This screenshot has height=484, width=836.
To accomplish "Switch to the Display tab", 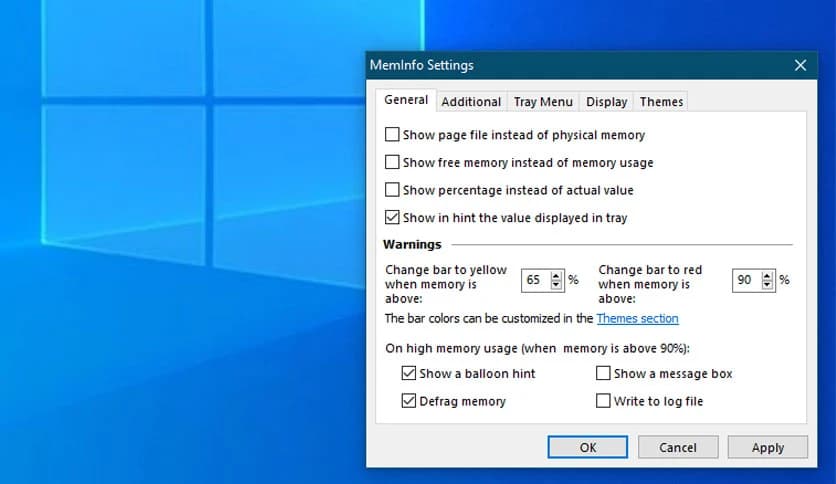I will [x=606, y=102].
